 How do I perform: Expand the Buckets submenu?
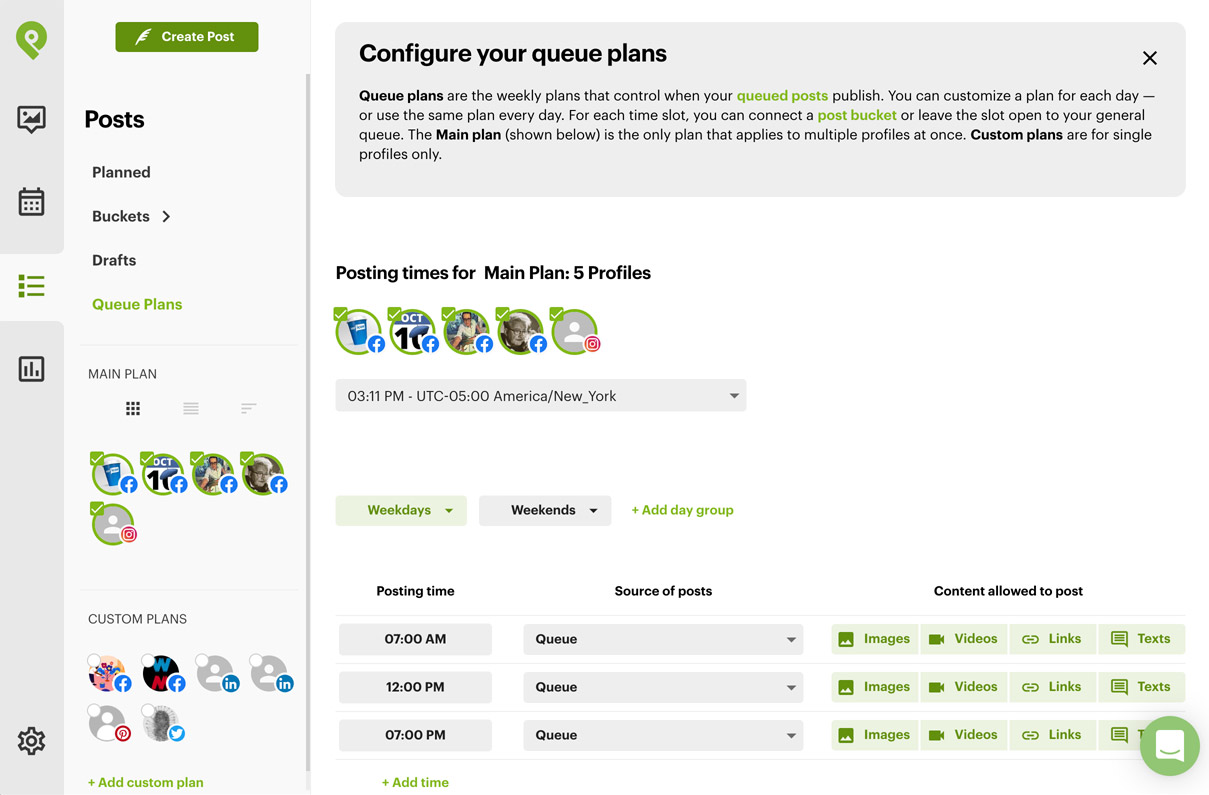132,216
